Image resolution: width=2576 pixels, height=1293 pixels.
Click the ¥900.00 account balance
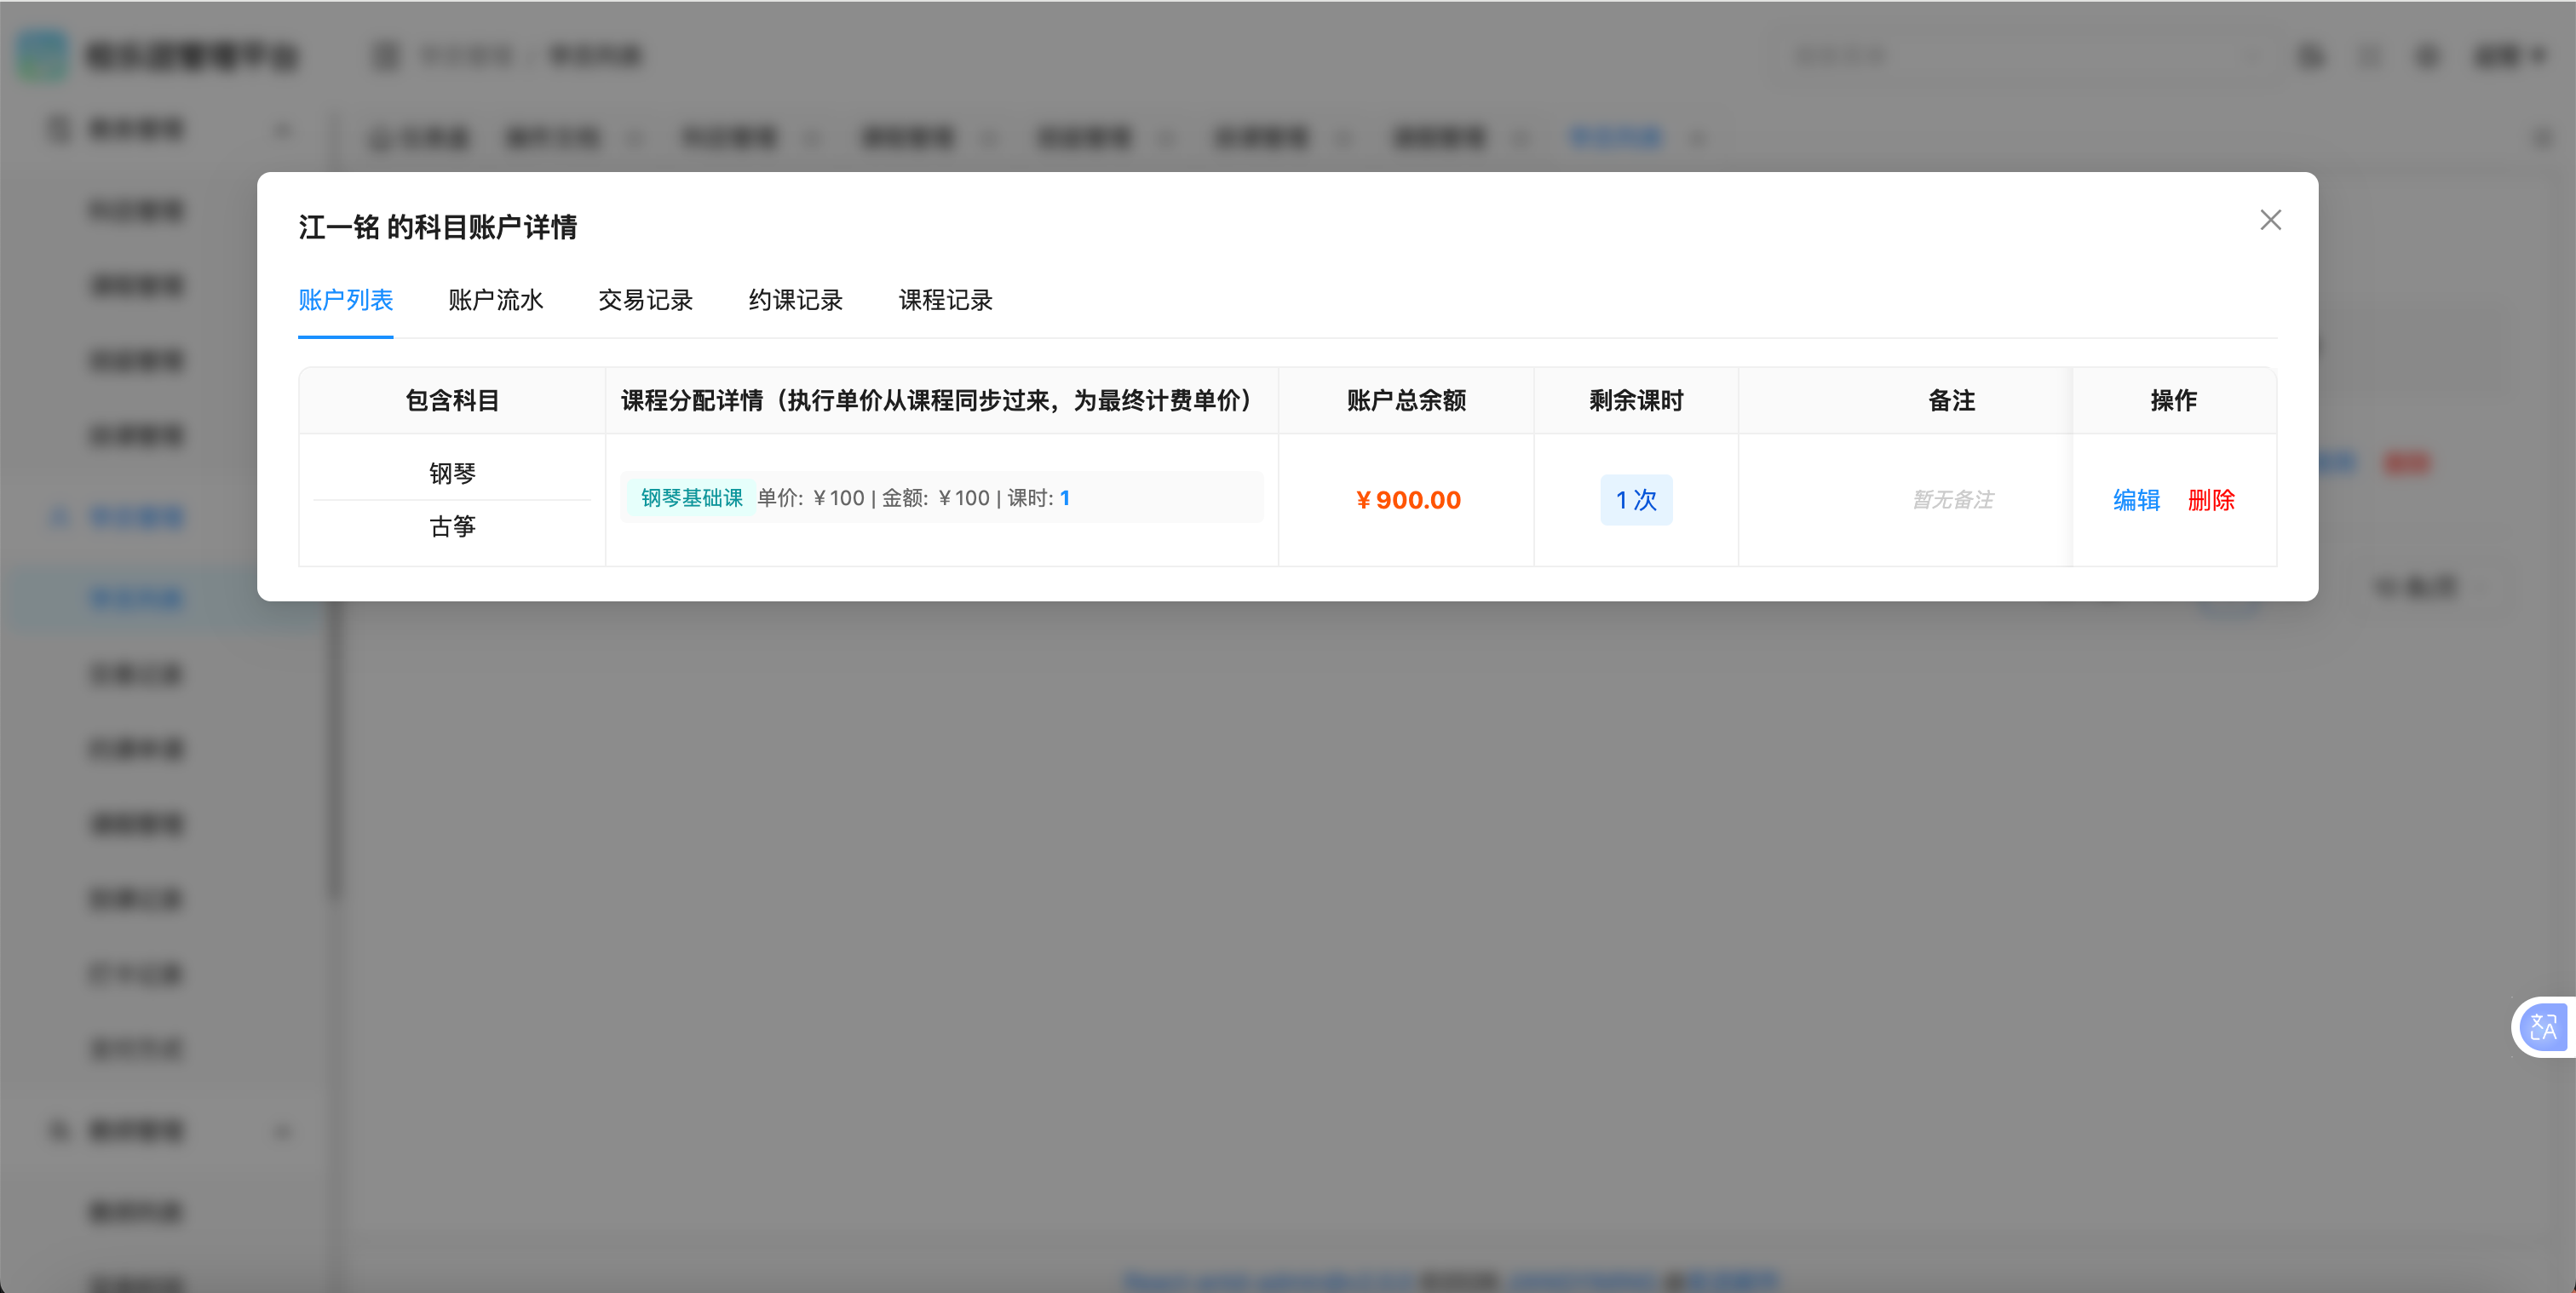click(1407, 500)
